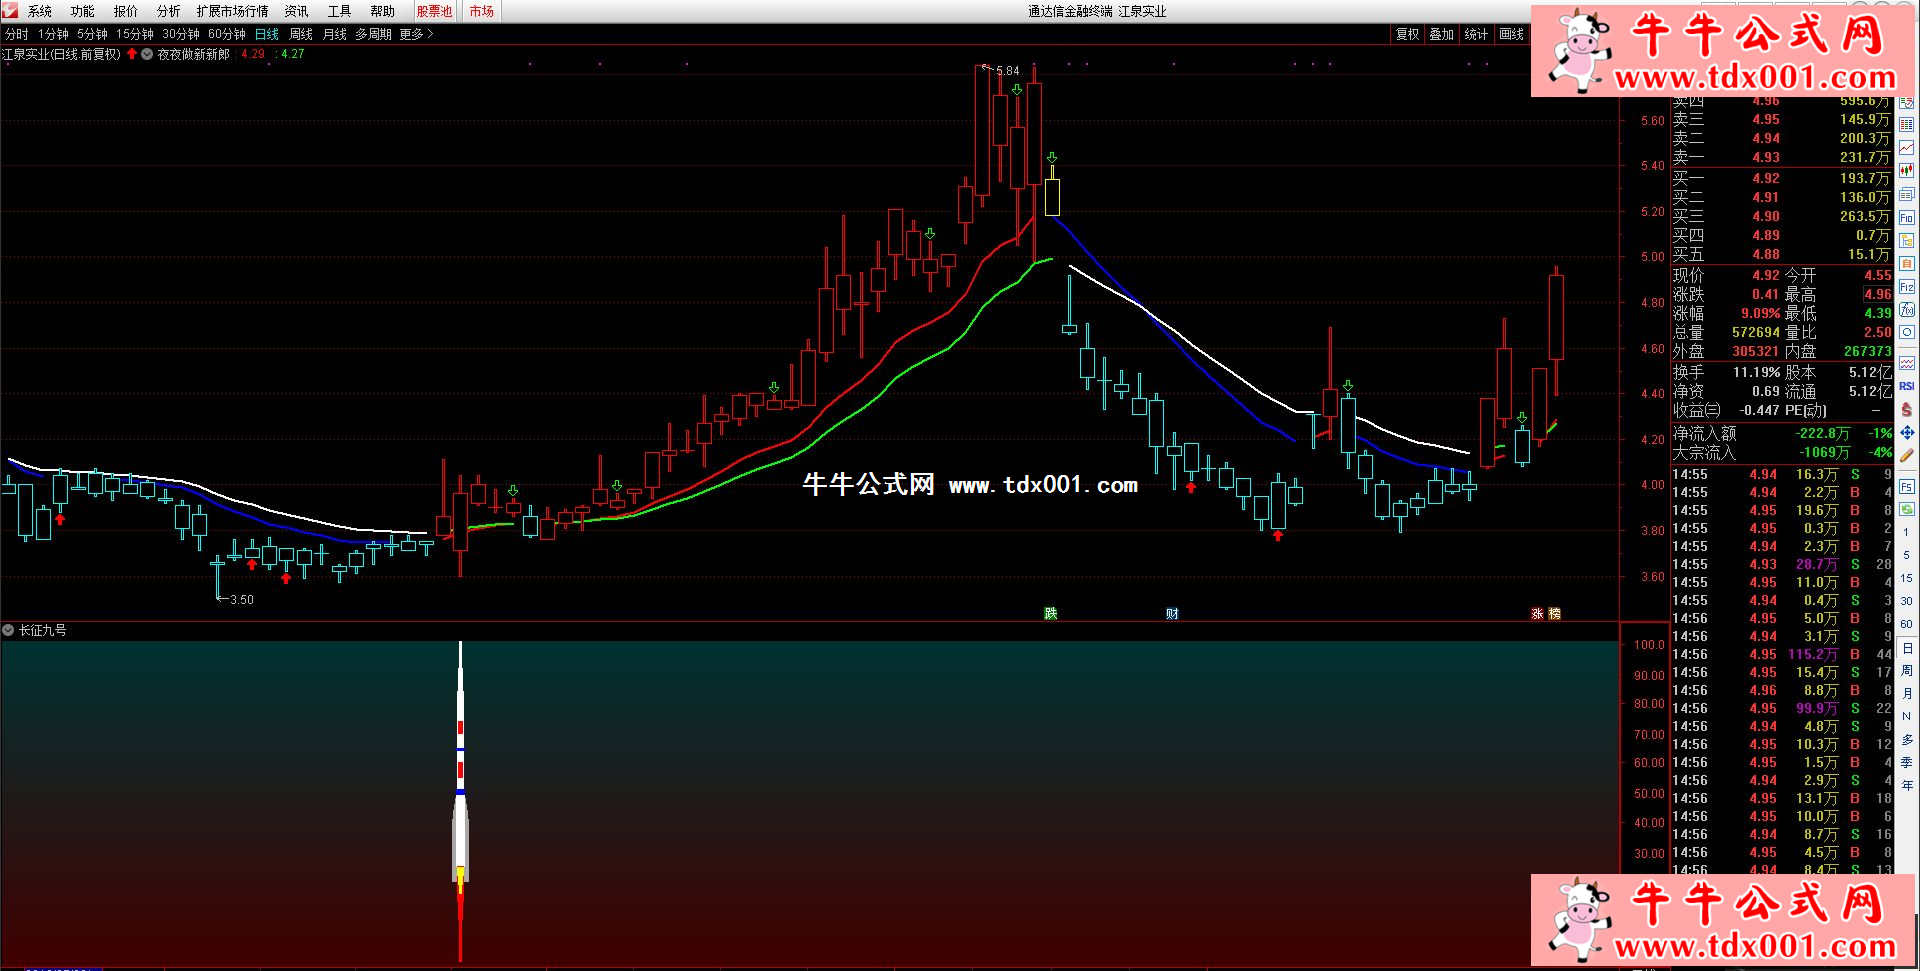Select the 60-minute period in right sidebar

point(1907,624)
